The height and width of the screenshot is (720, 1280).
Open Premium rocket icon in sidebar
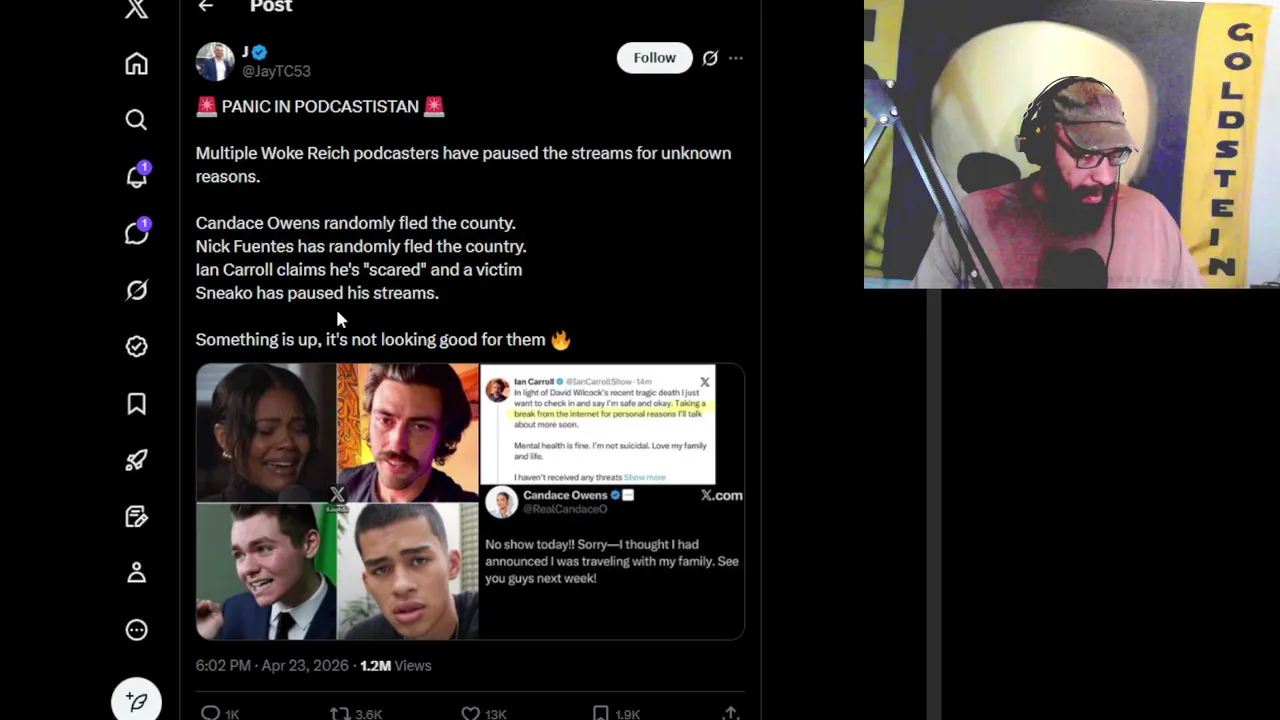(137, 460)
